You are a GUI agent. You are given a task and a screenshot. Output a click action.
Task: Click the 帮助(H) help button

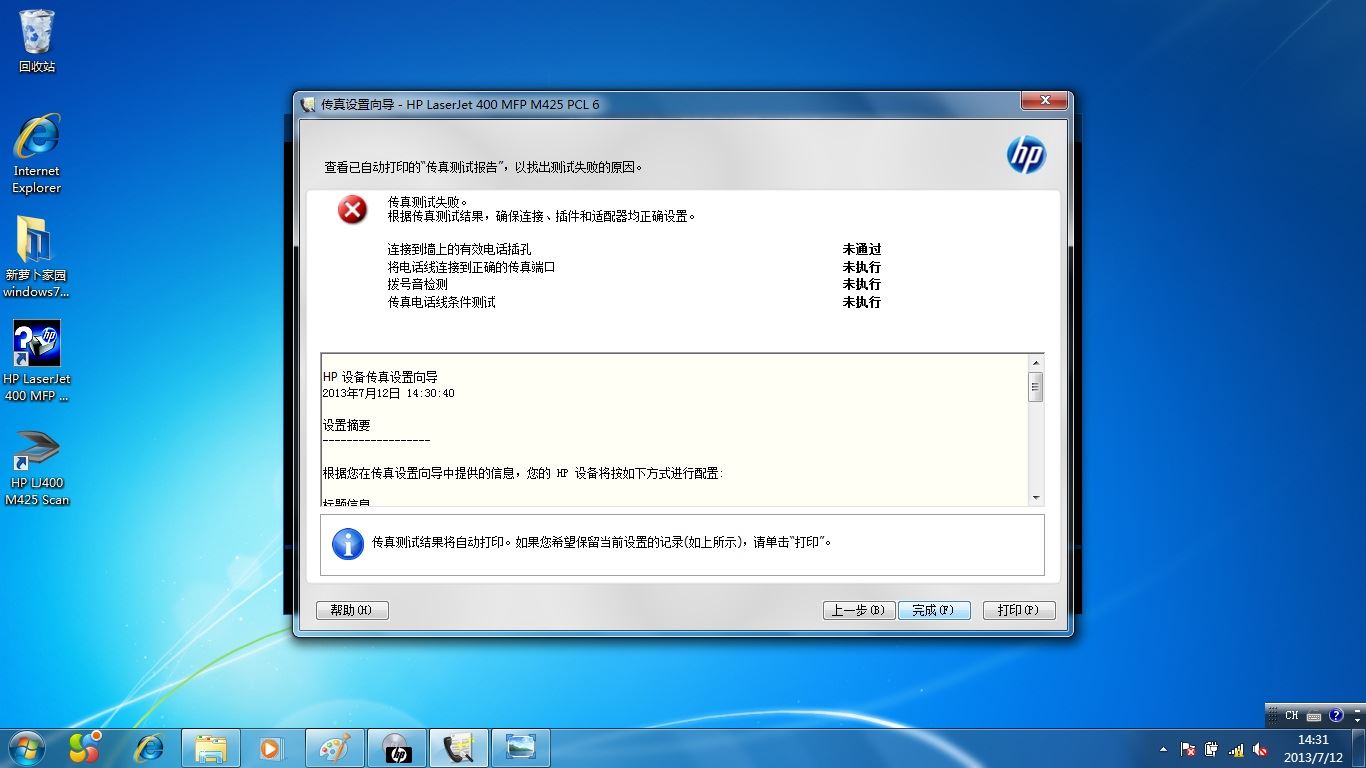[352, 610]
